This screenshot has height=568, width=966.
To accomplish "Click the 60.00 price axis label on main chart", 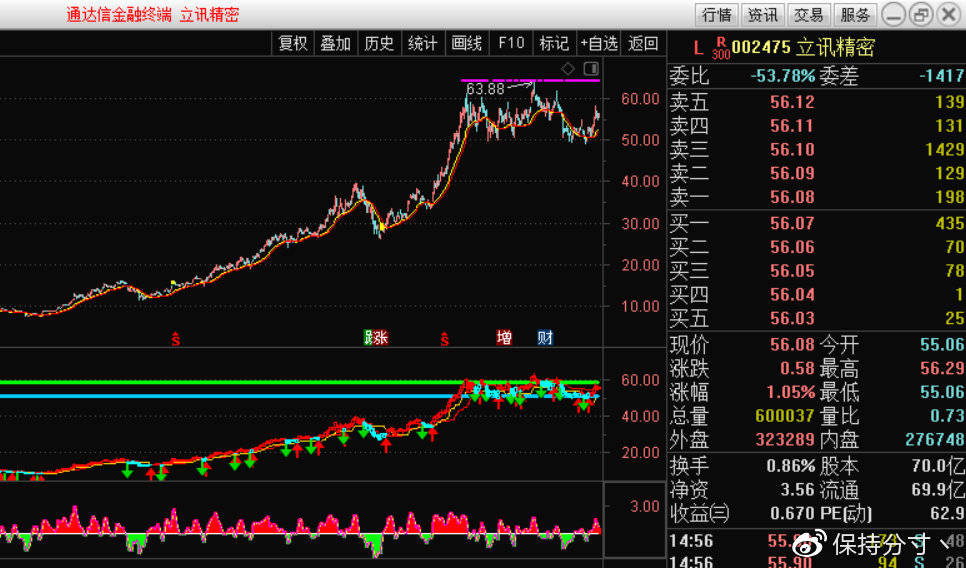I will click(x=641, y=99).
